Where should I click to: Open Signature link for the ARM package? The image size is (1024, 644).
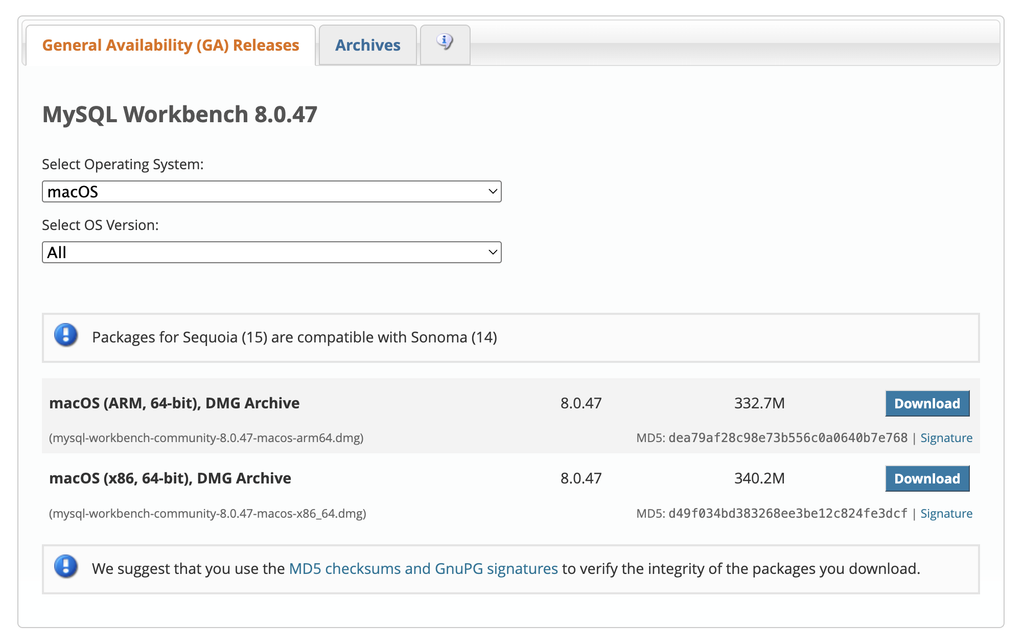point(946,438)
